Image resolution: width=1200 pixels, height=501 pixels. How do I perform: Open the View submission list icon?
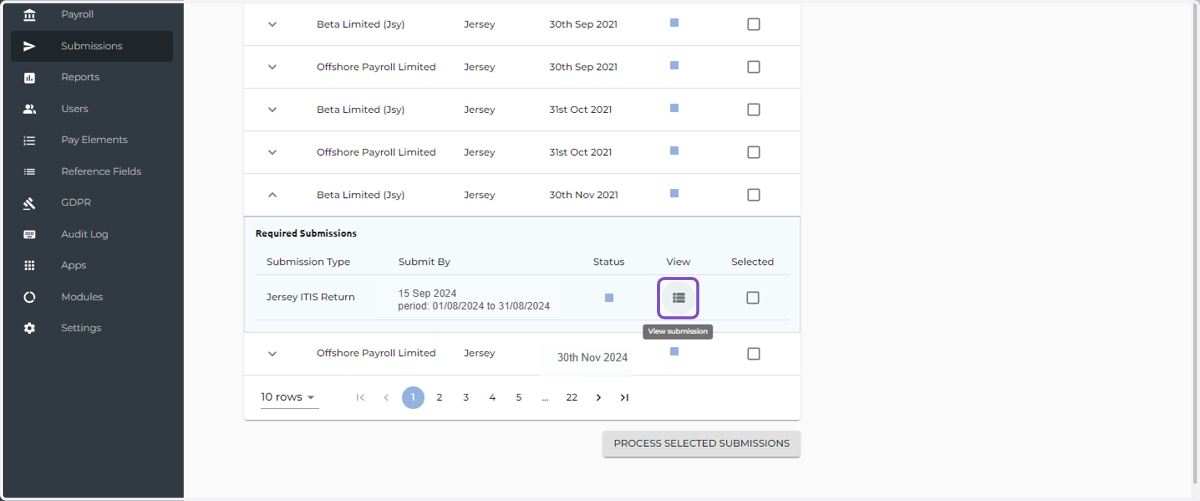(678, 298)
